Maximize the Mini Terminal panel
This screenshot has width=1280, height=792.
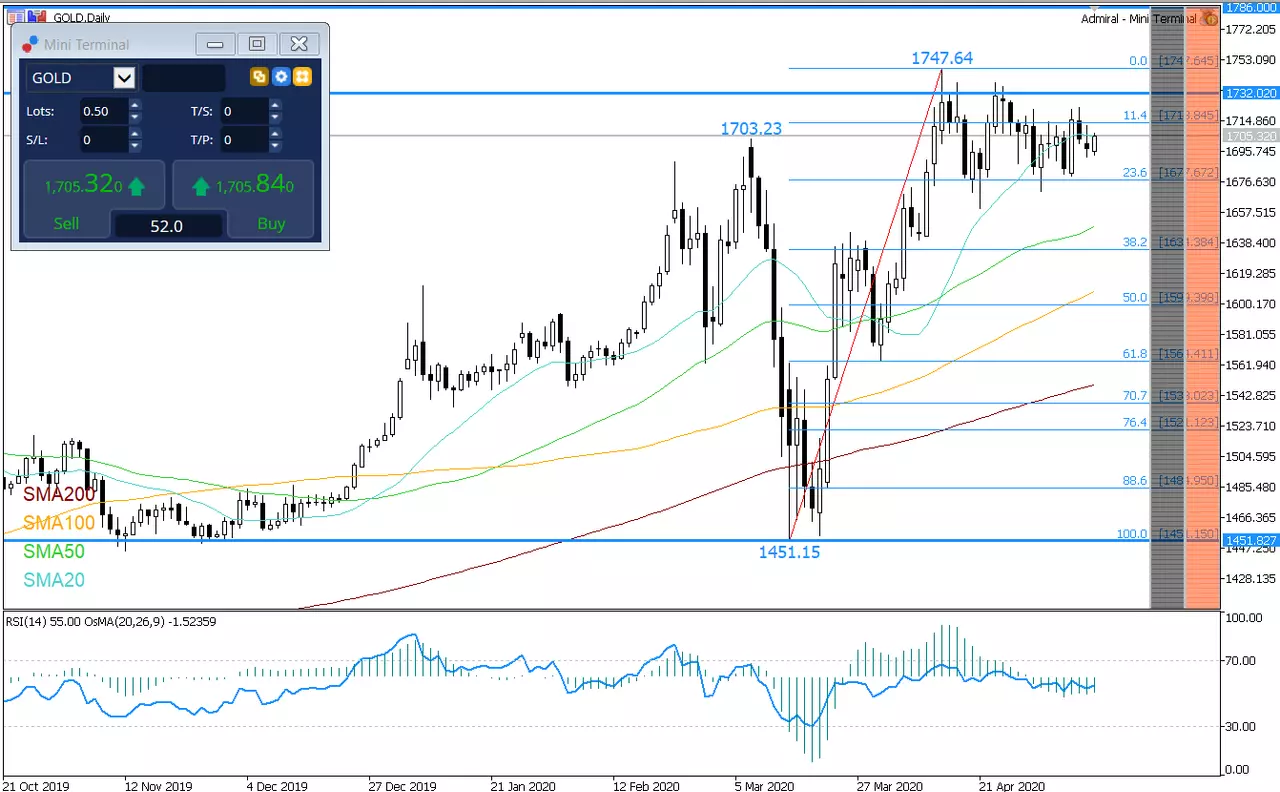click(257, 44)
